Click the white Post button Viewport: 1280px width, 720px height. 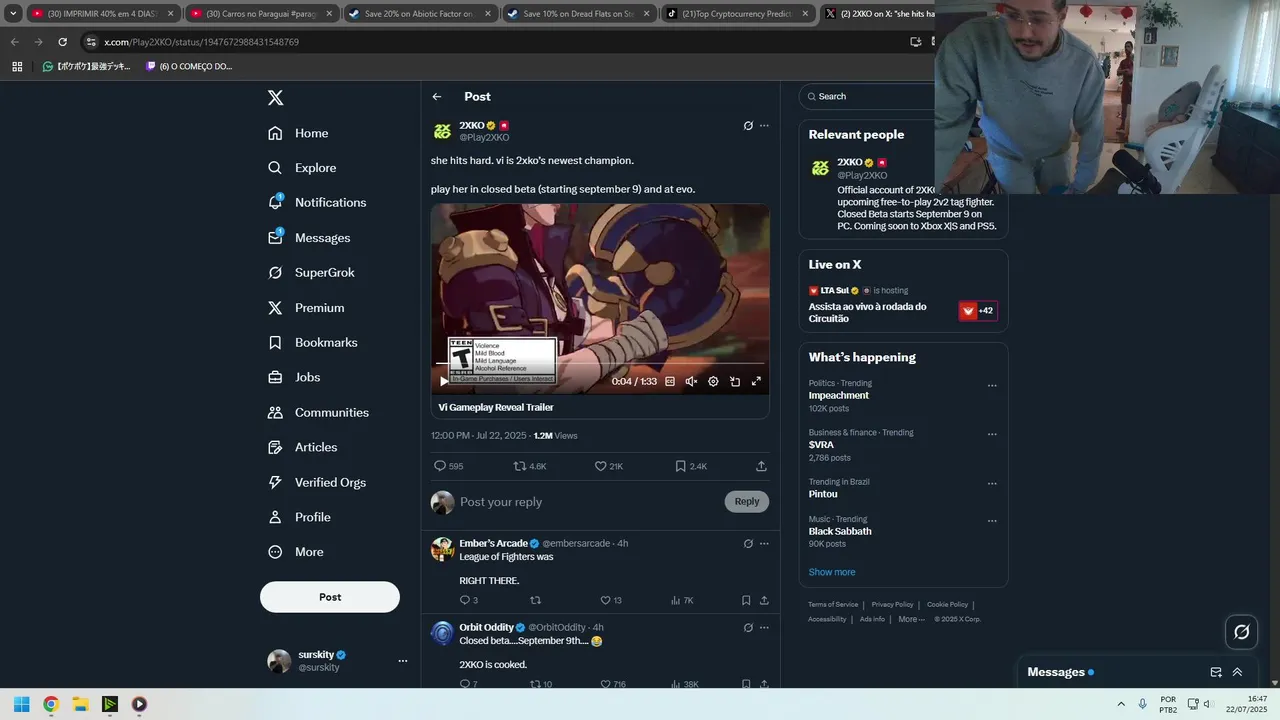click(x=330, y=597)
